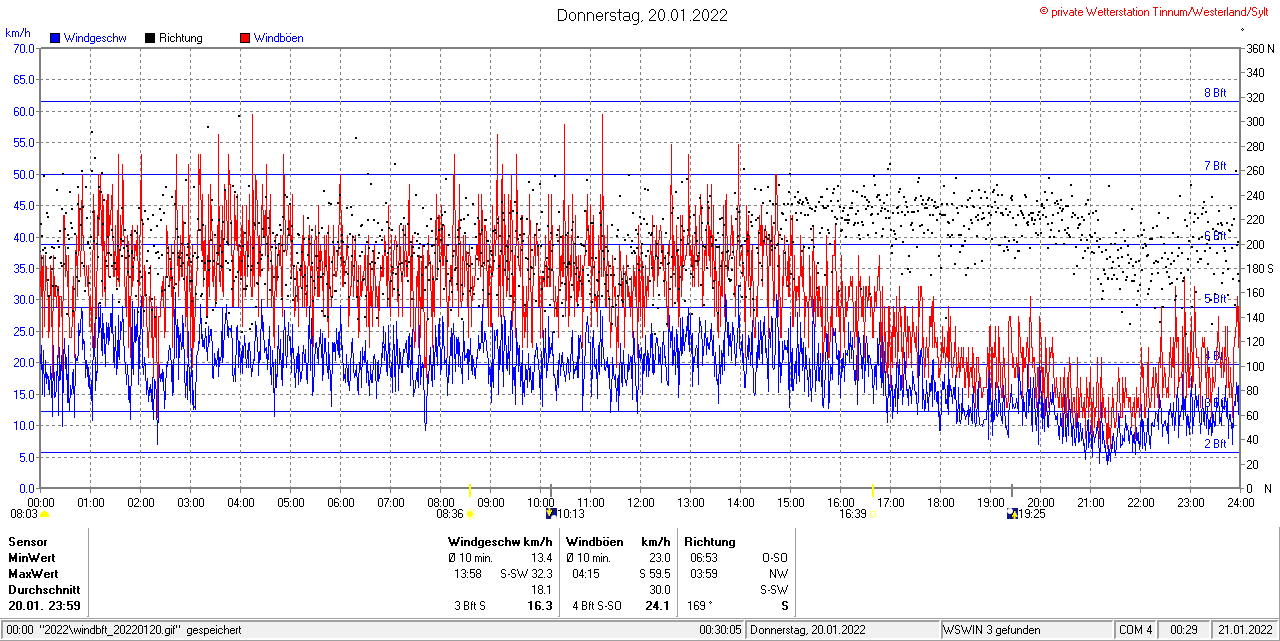Click the MinWert row label
Image resolution: width=1280 pixels, height=641 pixels.
click(32, 558)
